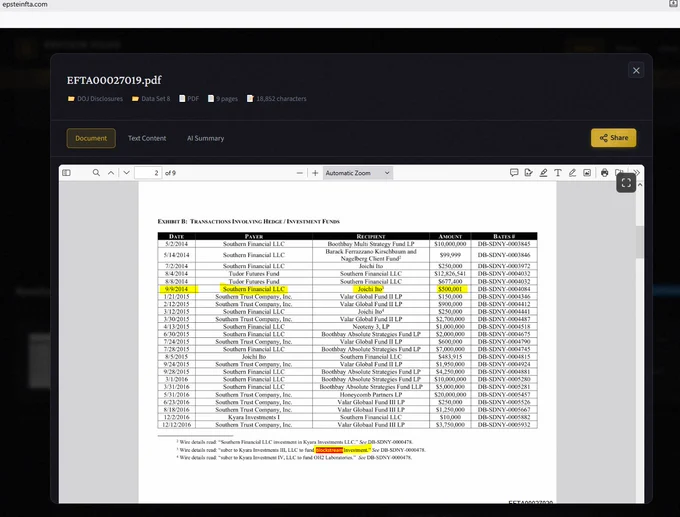
Task: Enter fullscreen document view
Action: (626, 183)
